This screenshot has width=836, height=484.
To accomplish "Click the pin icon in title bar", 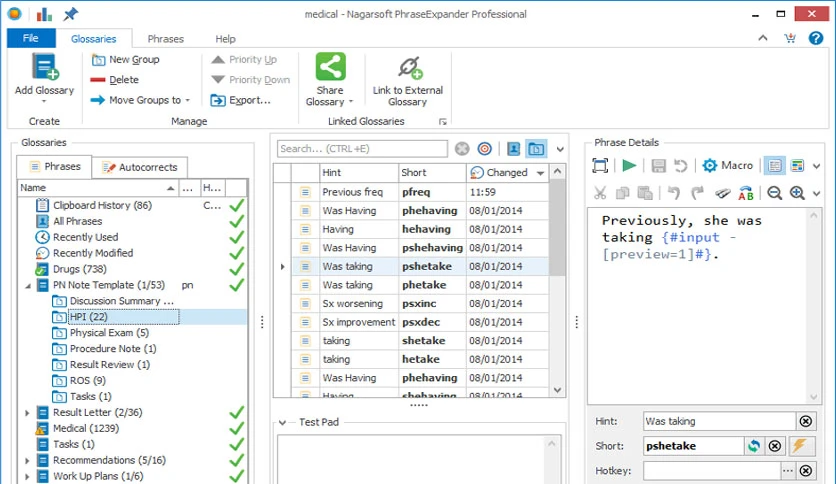I will pyautogui.click(x=70, y=14).
